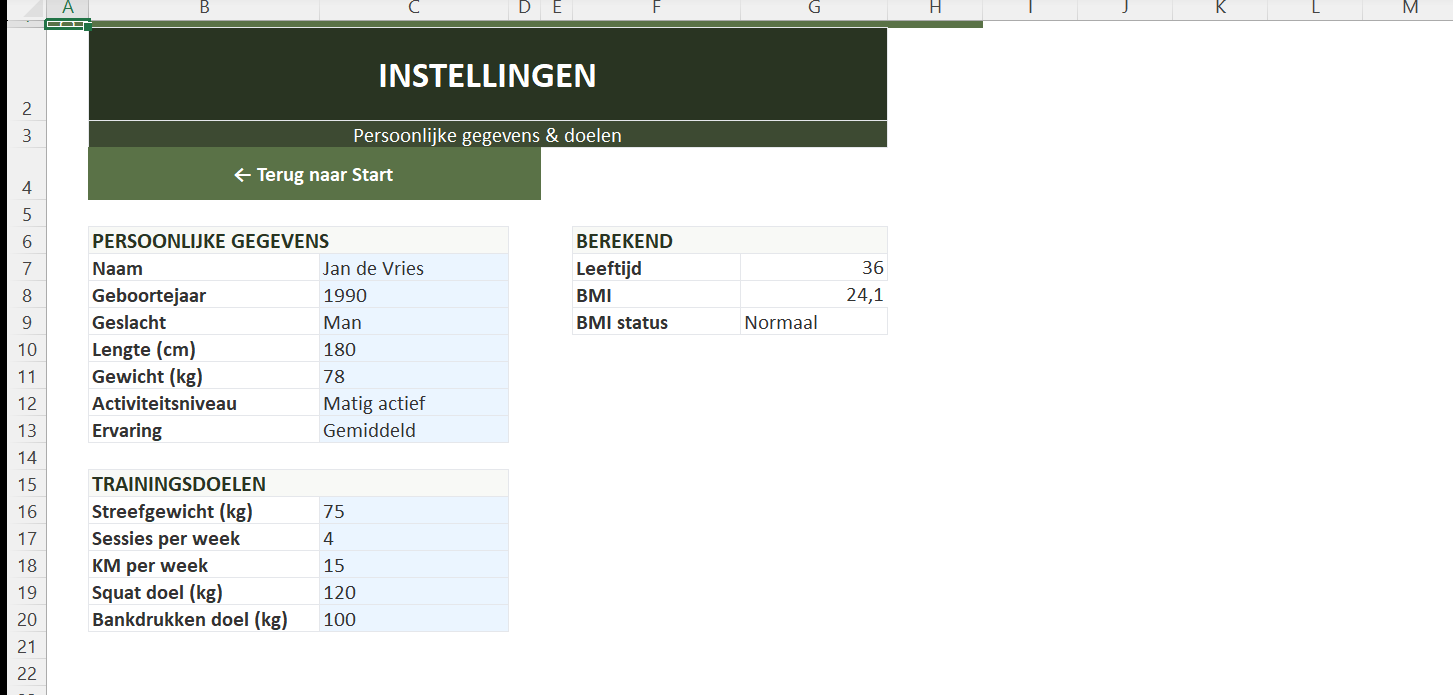Click the Terug naar Start button
This screenshot has height=695, width=1453.
[314, 175]
